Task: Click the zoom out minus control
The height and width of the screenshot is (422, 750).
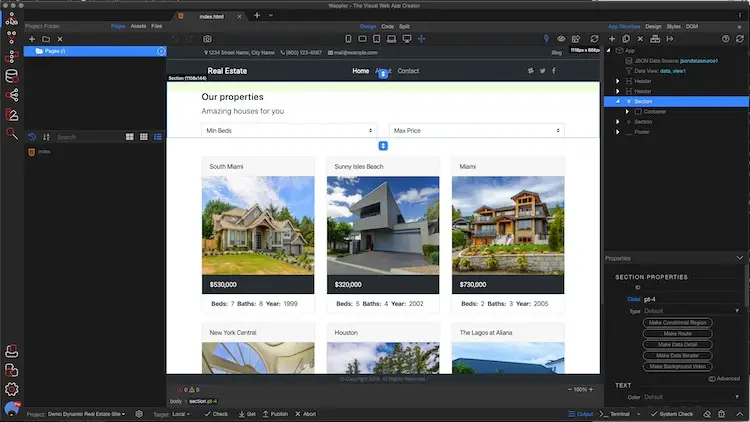Action: (570, 389)
